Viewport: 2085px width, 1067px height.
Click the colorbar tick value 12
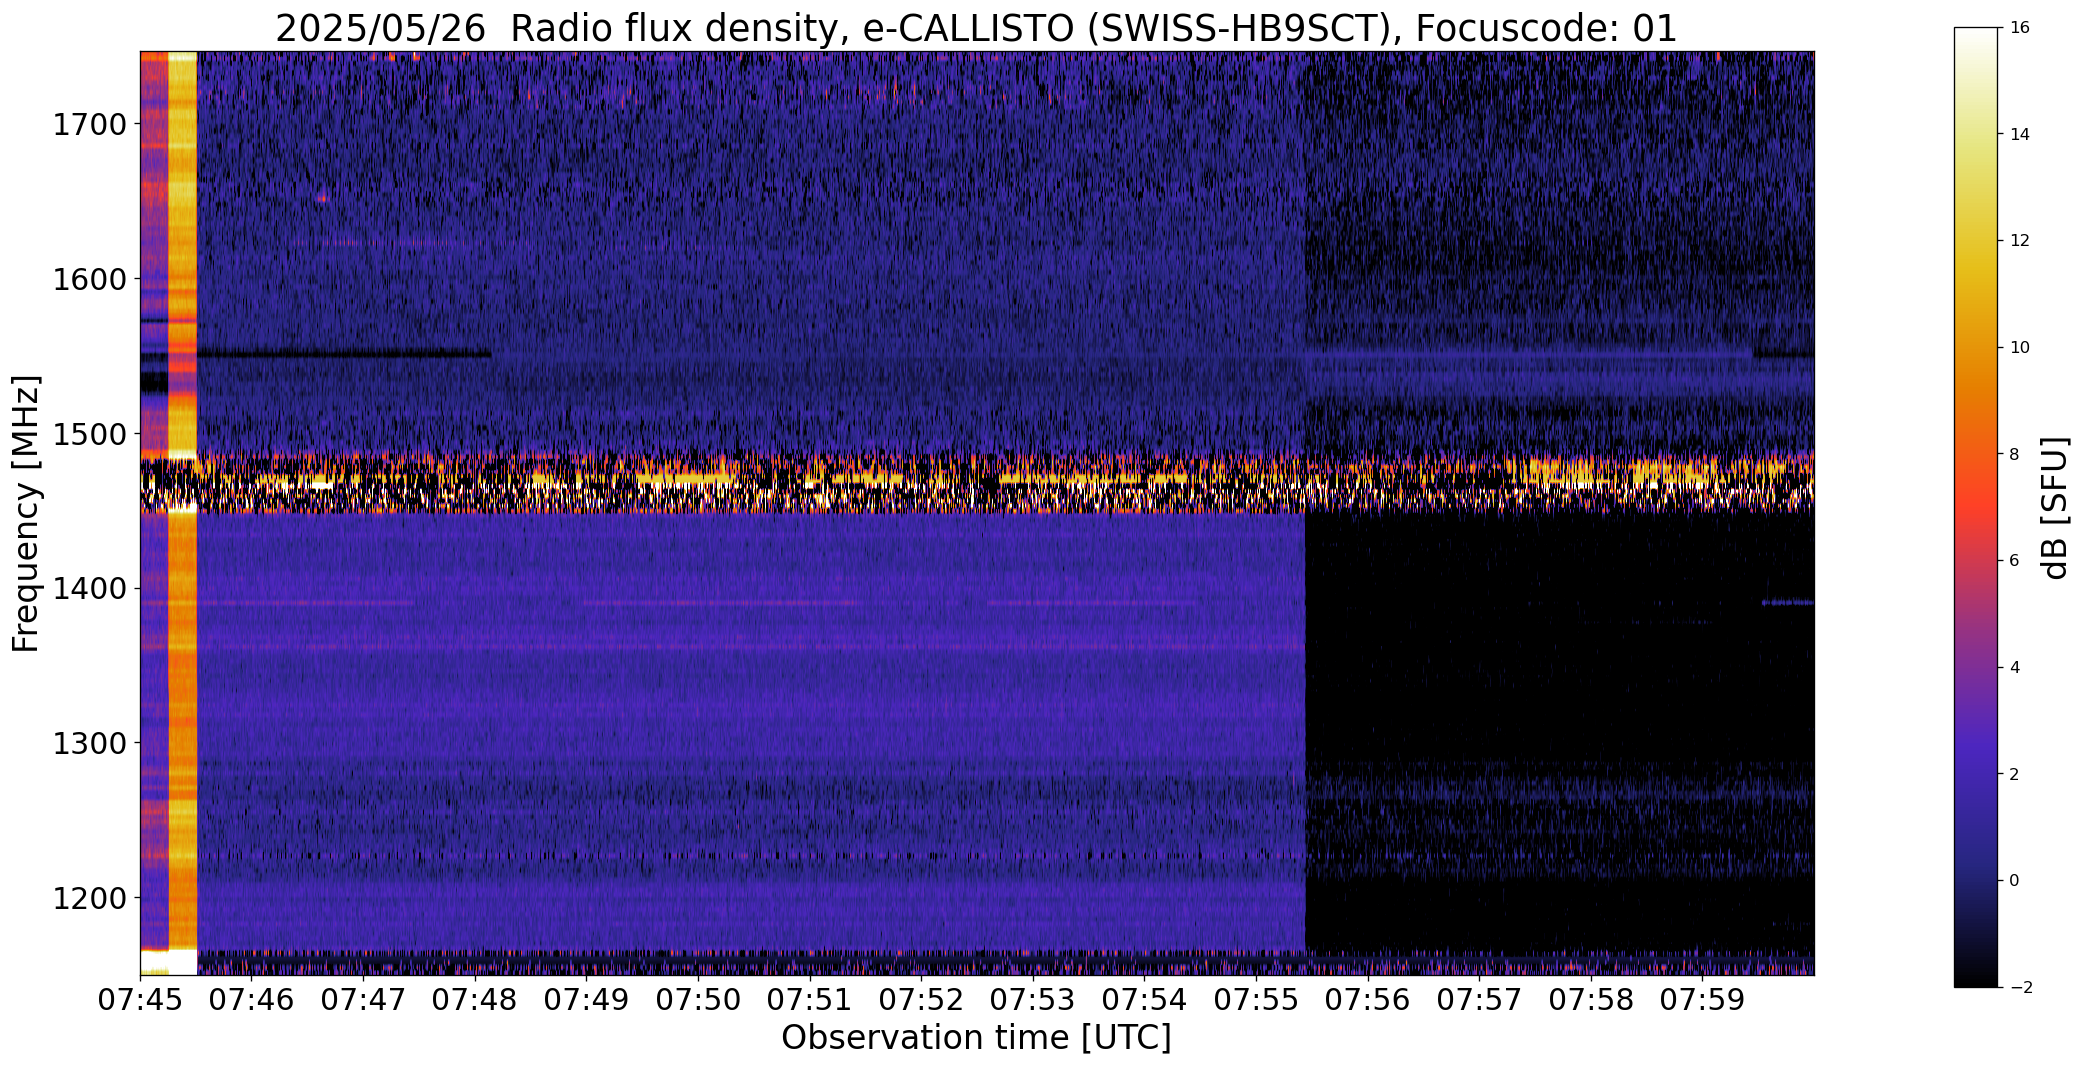[x=2019, y=241]
